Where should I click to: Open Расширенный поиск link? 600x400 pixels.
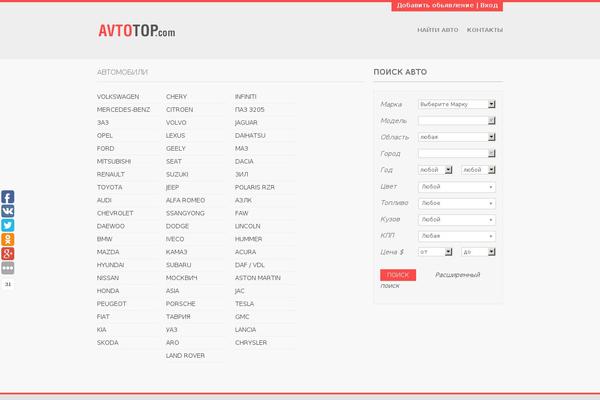click(x=458, y=275)
